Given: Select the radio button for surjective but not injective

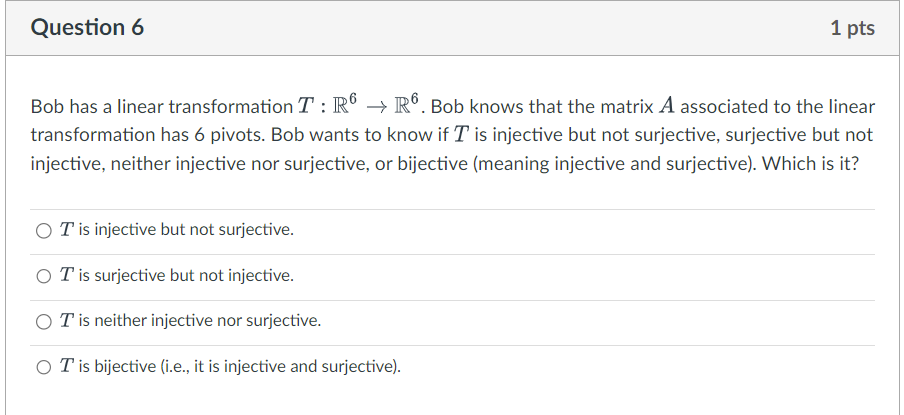Looking at the screenshot, I should 44,277.
